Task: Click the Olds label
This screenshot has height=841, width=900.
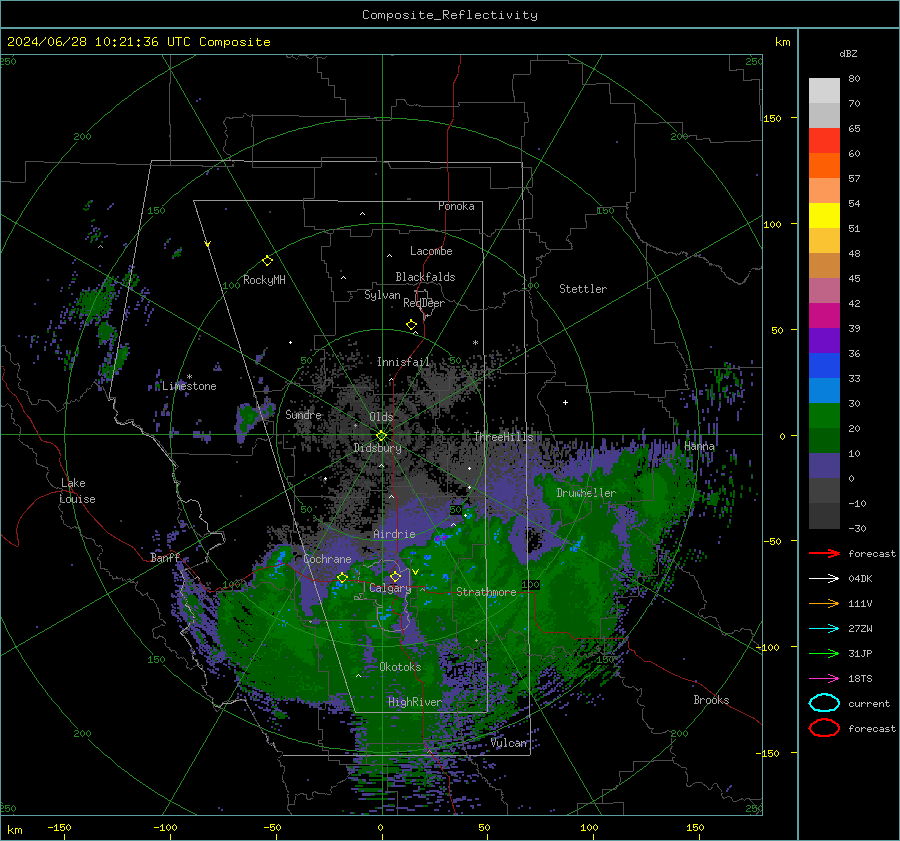Action: click(x=381, y=417)
